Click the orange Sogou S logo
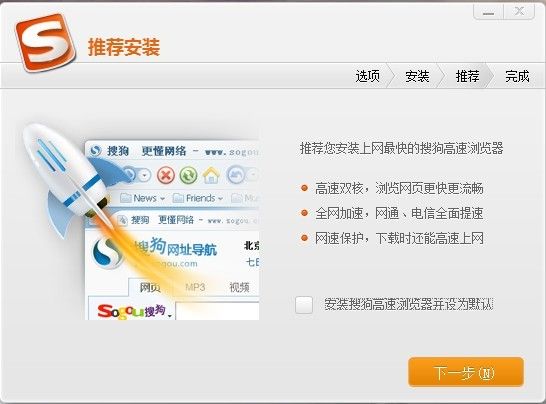Image resolution: width=546 pixels, height=404 pixels. pos(45,42)
